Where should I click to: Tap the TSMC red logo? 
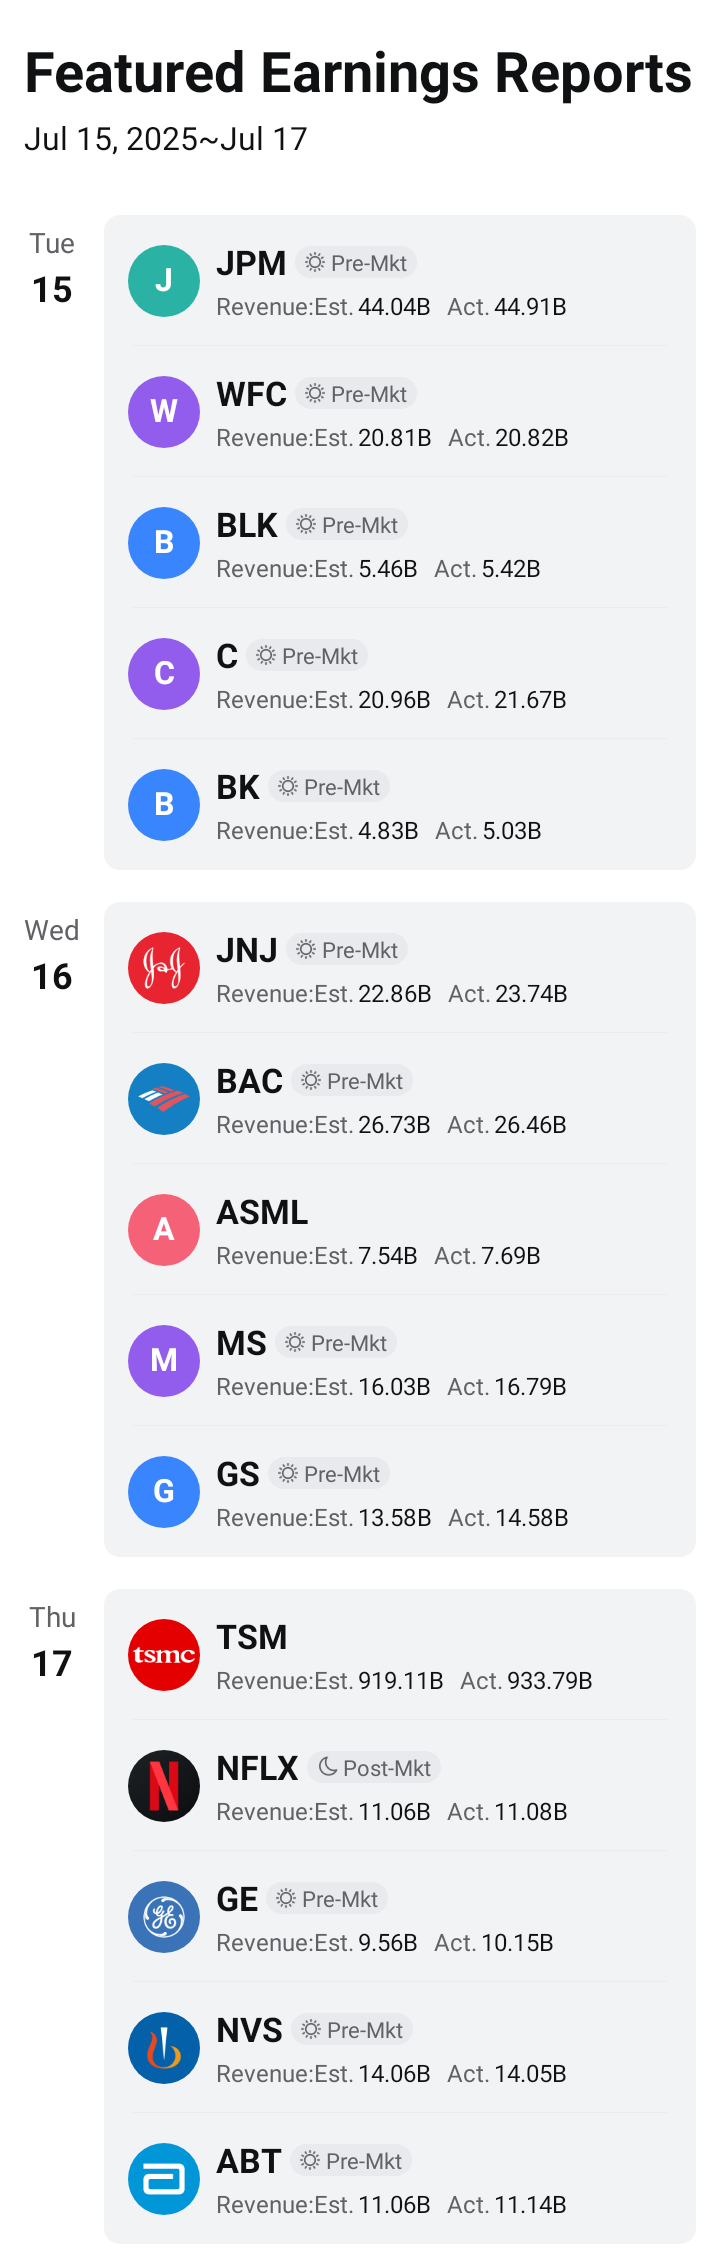coord(164,1655)
